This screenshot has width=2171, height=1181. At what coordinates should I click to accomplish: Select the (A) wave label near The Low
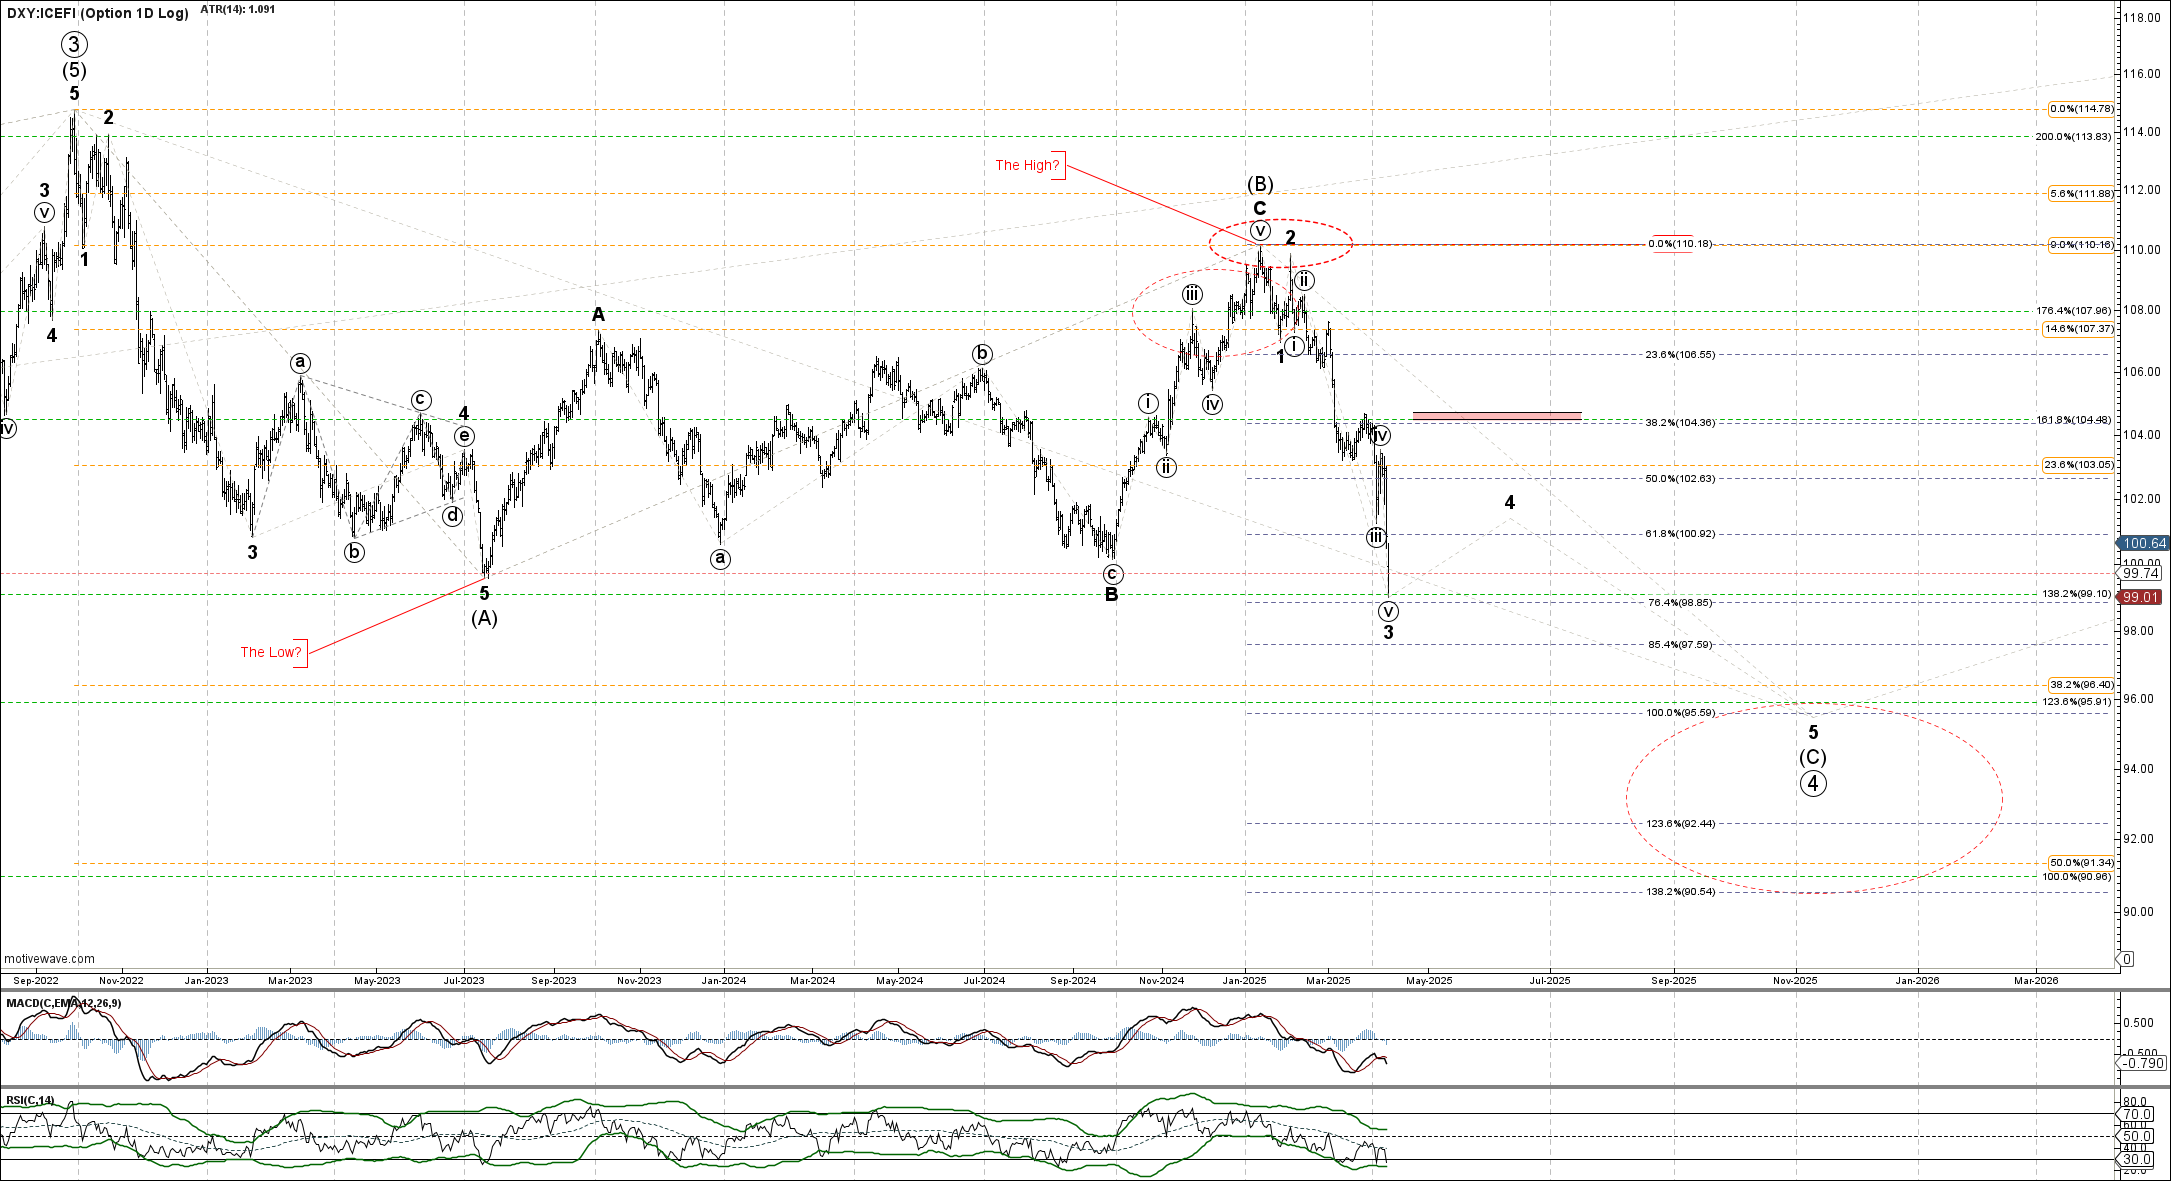pyautogui.click(x=484, y=618)
